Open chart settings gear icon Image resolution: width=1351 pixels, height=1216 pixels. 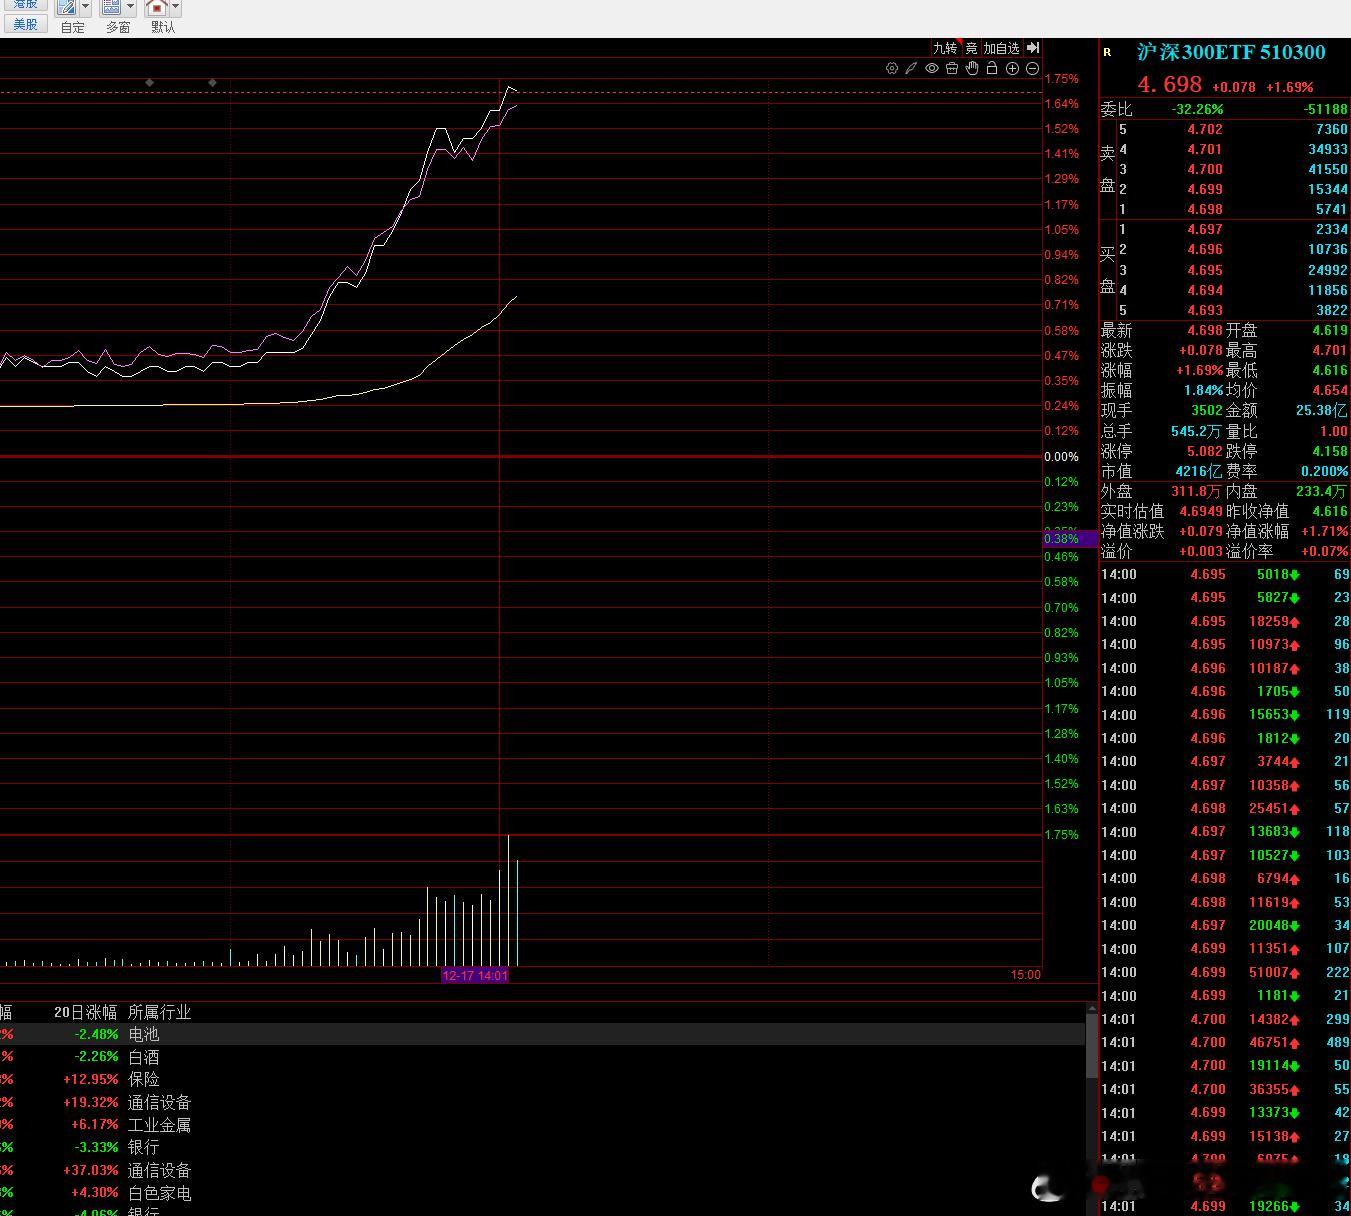[892, 68]
